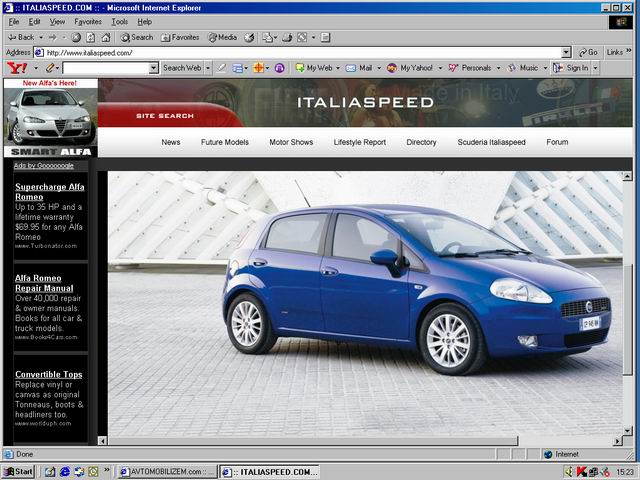Open the View menu
The width and height of the screenshot is (640, 480).
click(57, 22)
